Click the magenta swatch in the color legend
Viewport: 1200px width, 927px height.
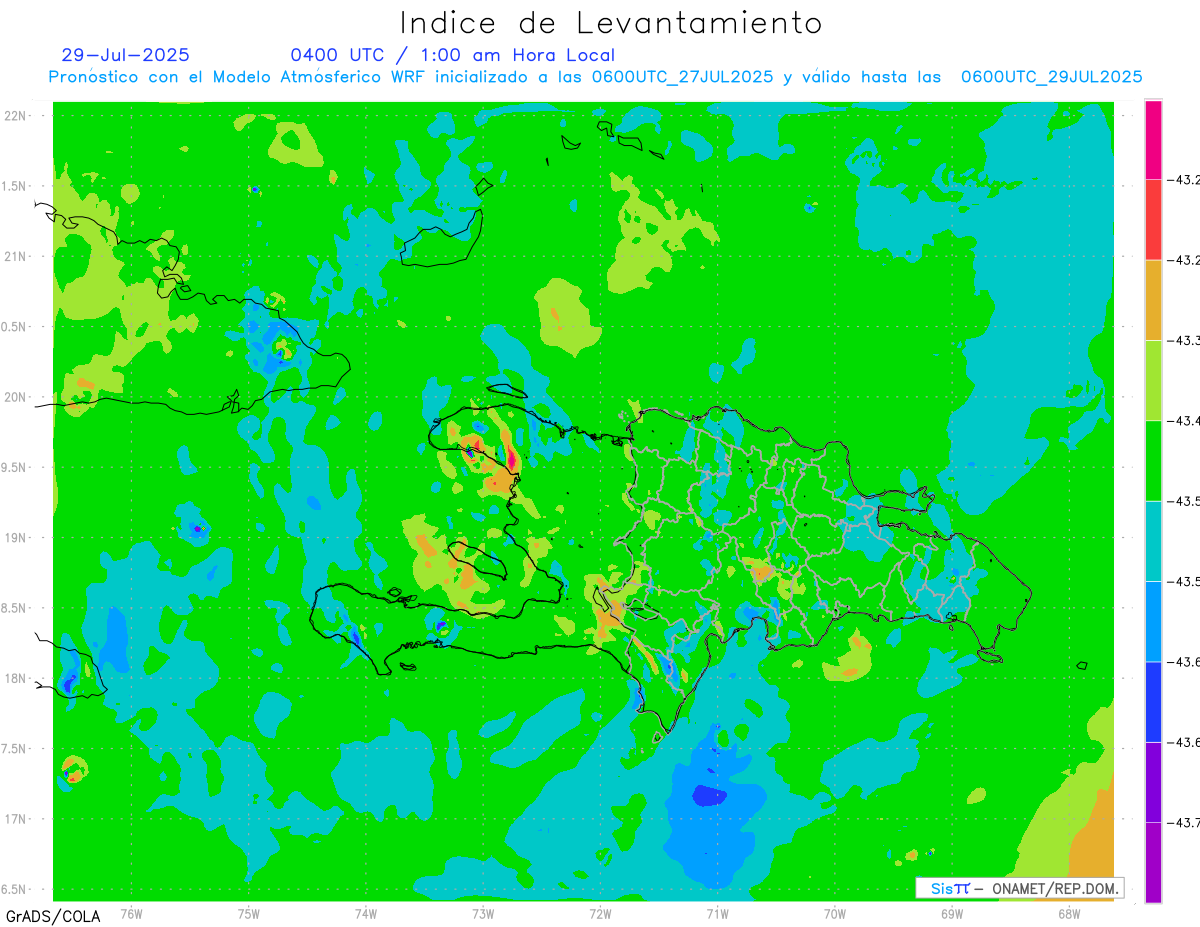tap(1153, 140)
